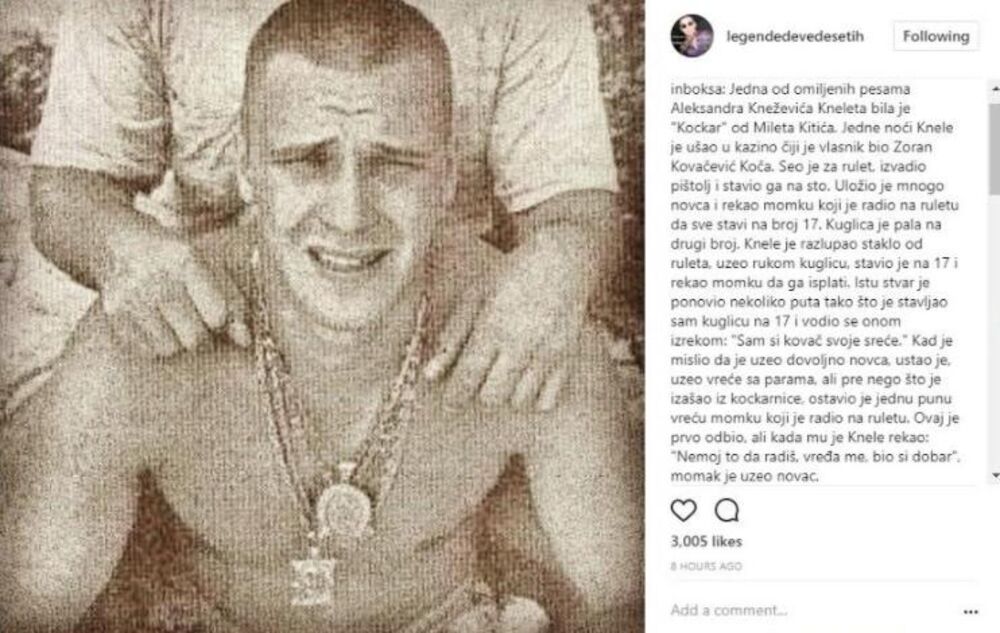
Task: Click the caption scroll down arrow
Action: pos(995,476)
